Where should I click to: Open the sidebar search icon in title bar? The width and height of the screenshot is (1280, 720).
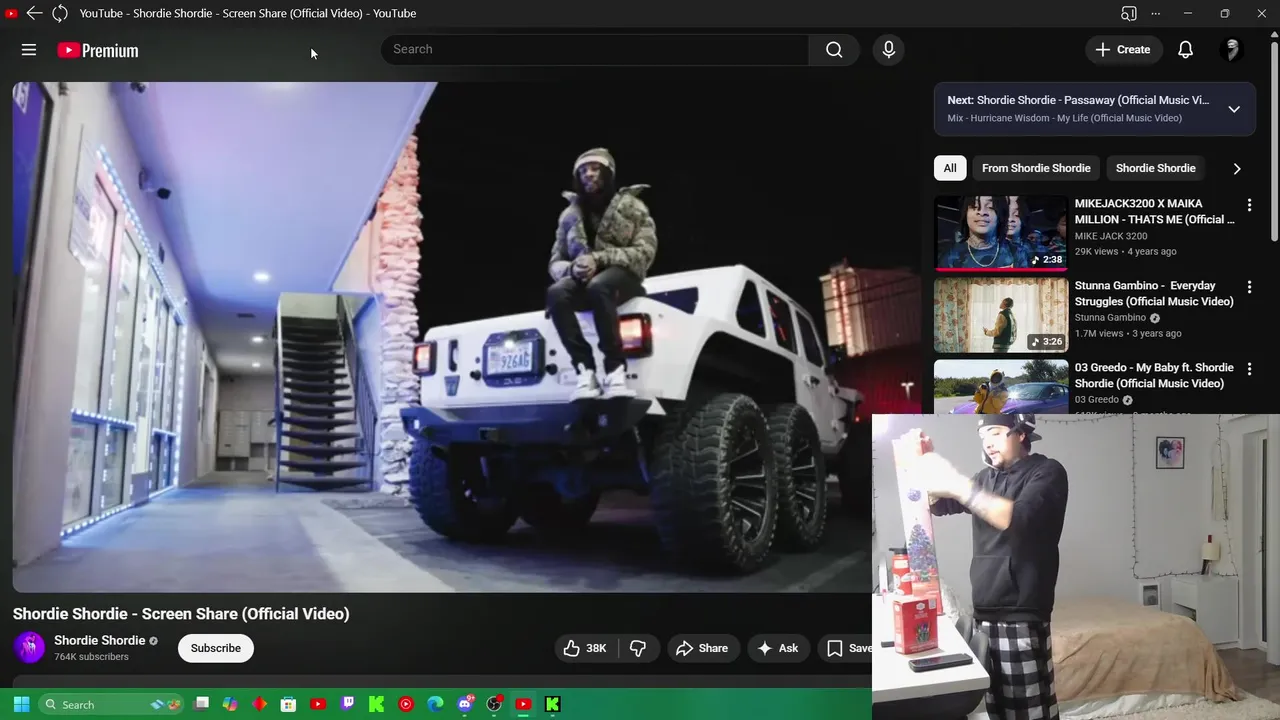pos(1128,13)
